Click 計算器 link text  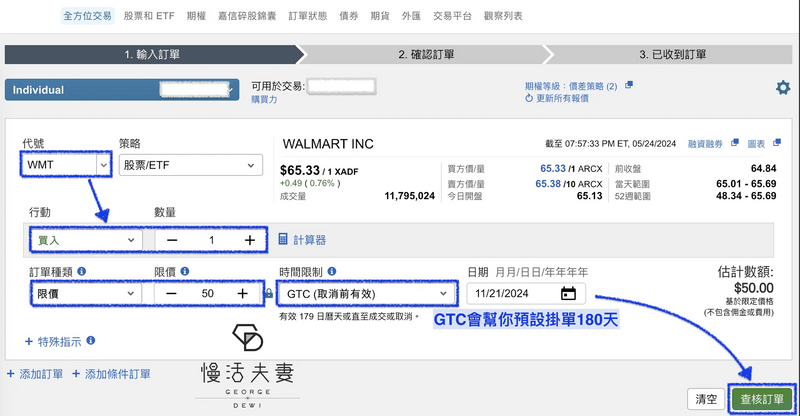pos(310,240)
